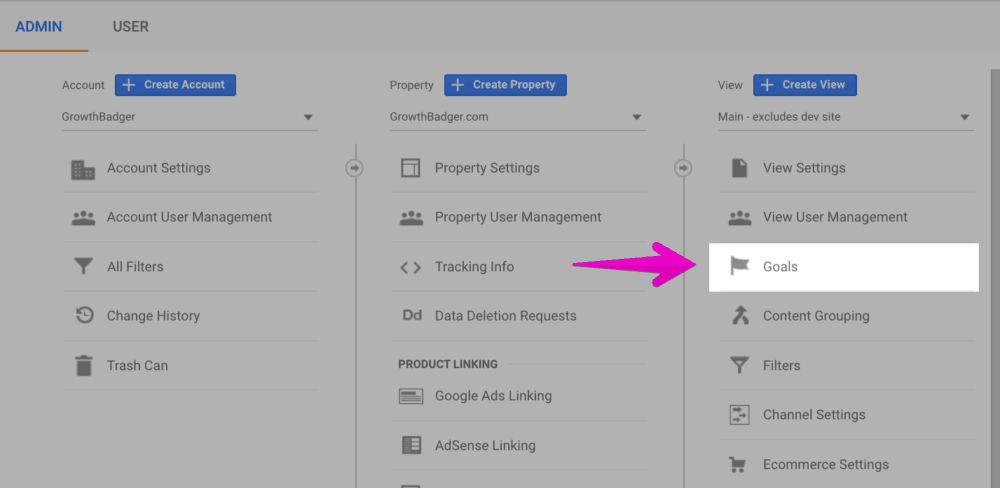Open Property User Management
The image size is (1000, 488).
(518, 218)
